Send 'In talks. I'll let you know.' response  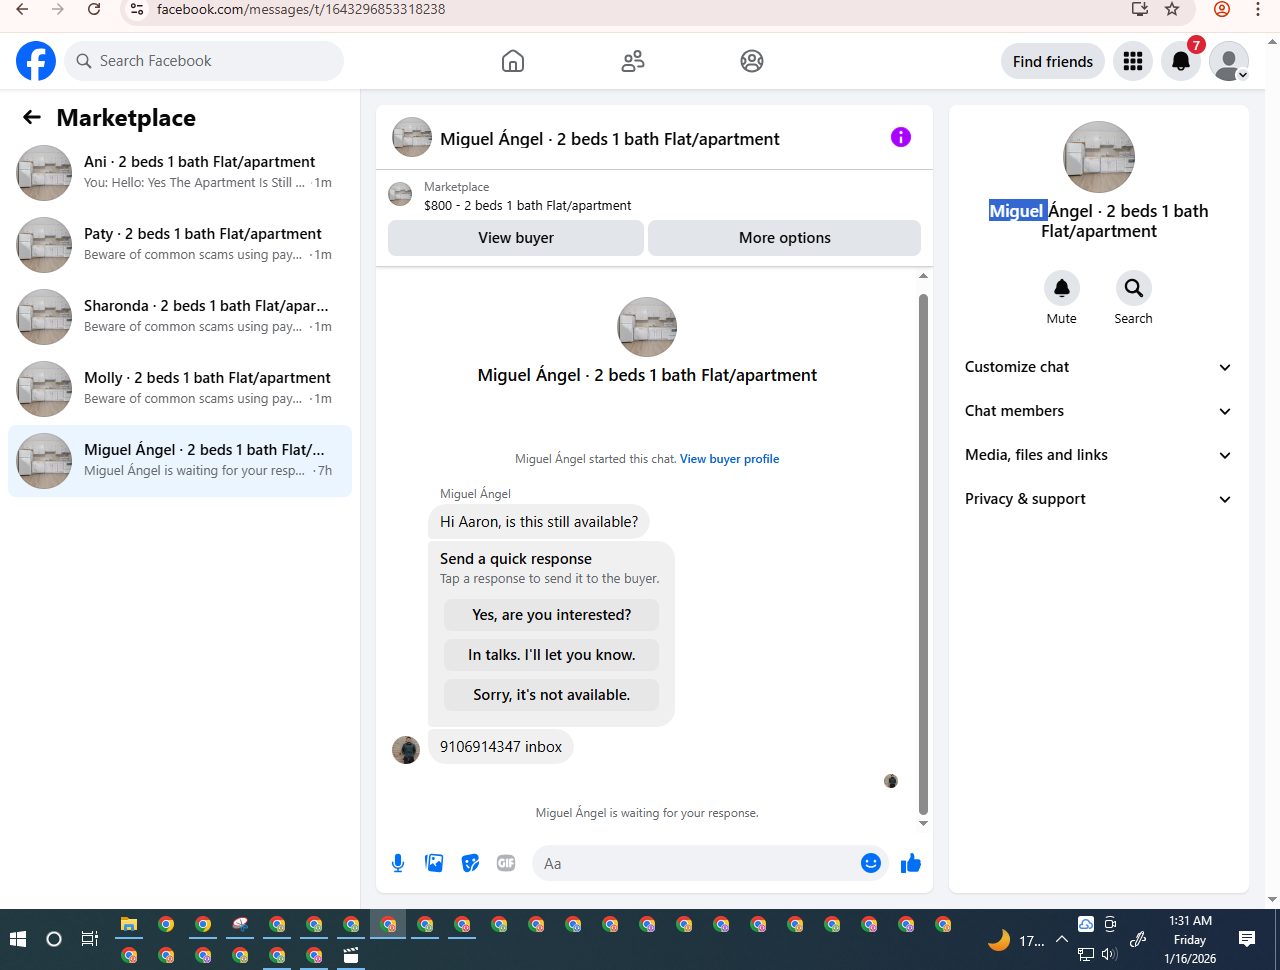click(551, 655)
